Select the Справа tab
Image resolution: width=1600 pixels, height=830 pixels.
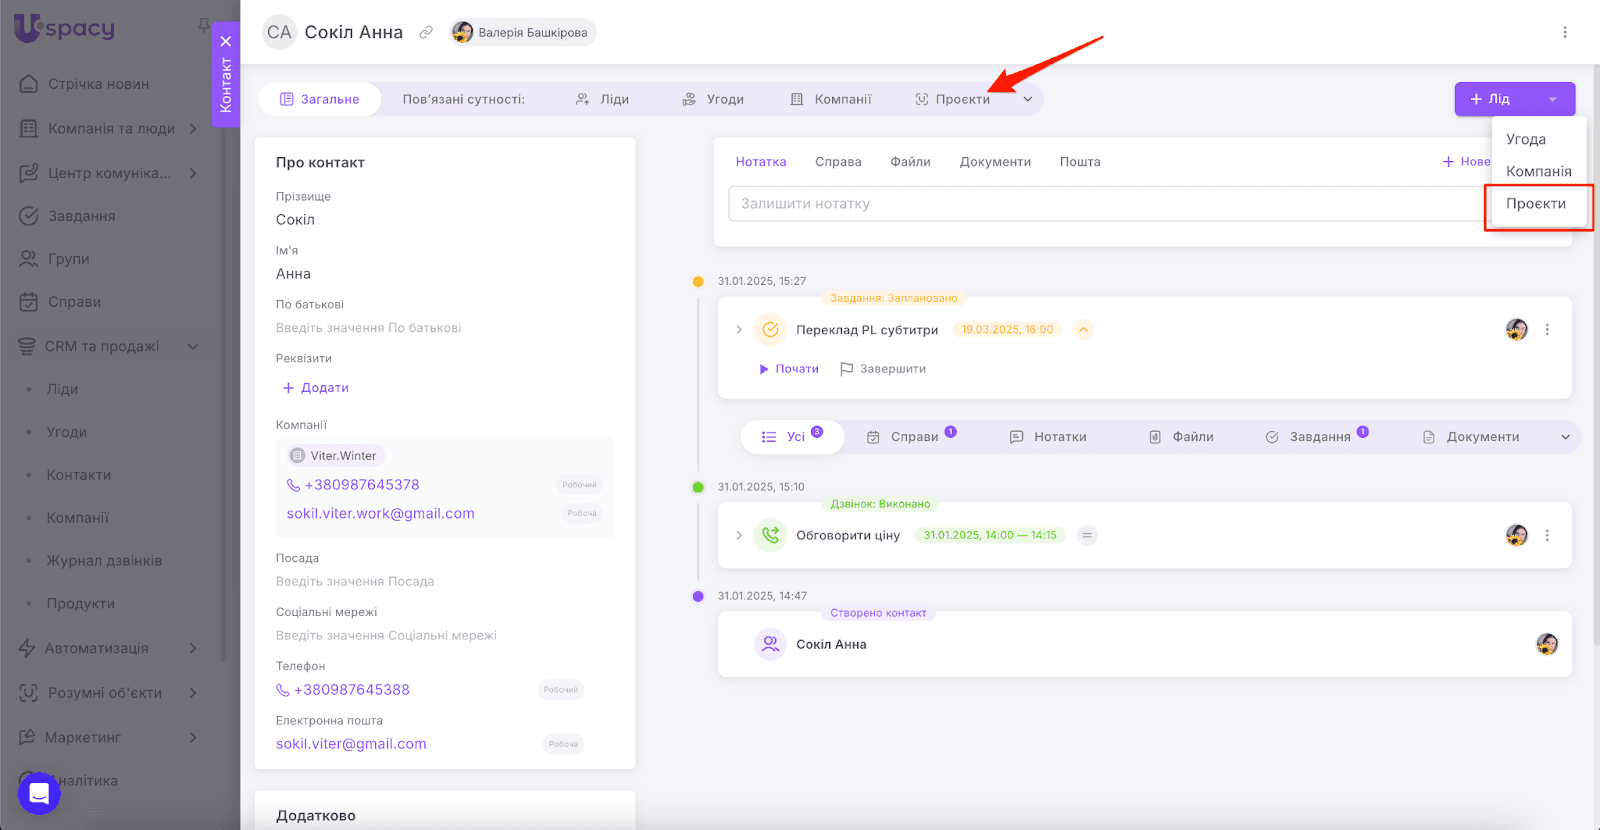pos(838,161)
